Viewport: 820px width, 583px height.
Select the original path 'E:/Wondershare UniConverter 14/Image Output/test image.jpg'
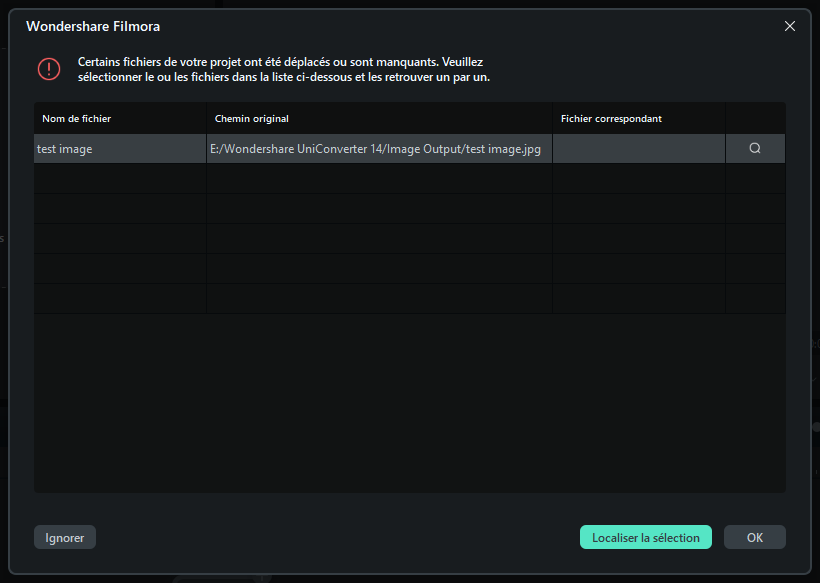coord(379,148)
